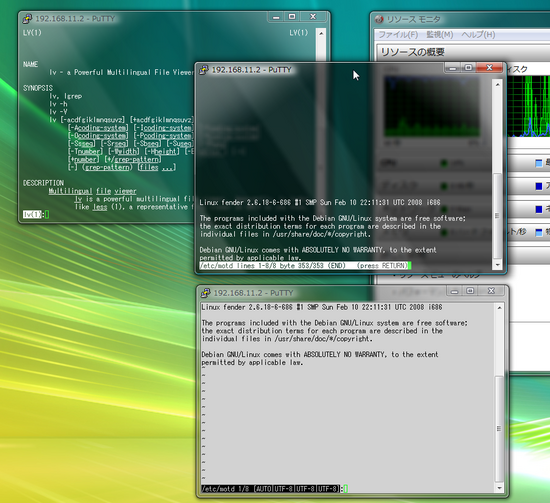Close the gray bottom PuTTY window
Screen dimensions: 550x503
(491, 291)
